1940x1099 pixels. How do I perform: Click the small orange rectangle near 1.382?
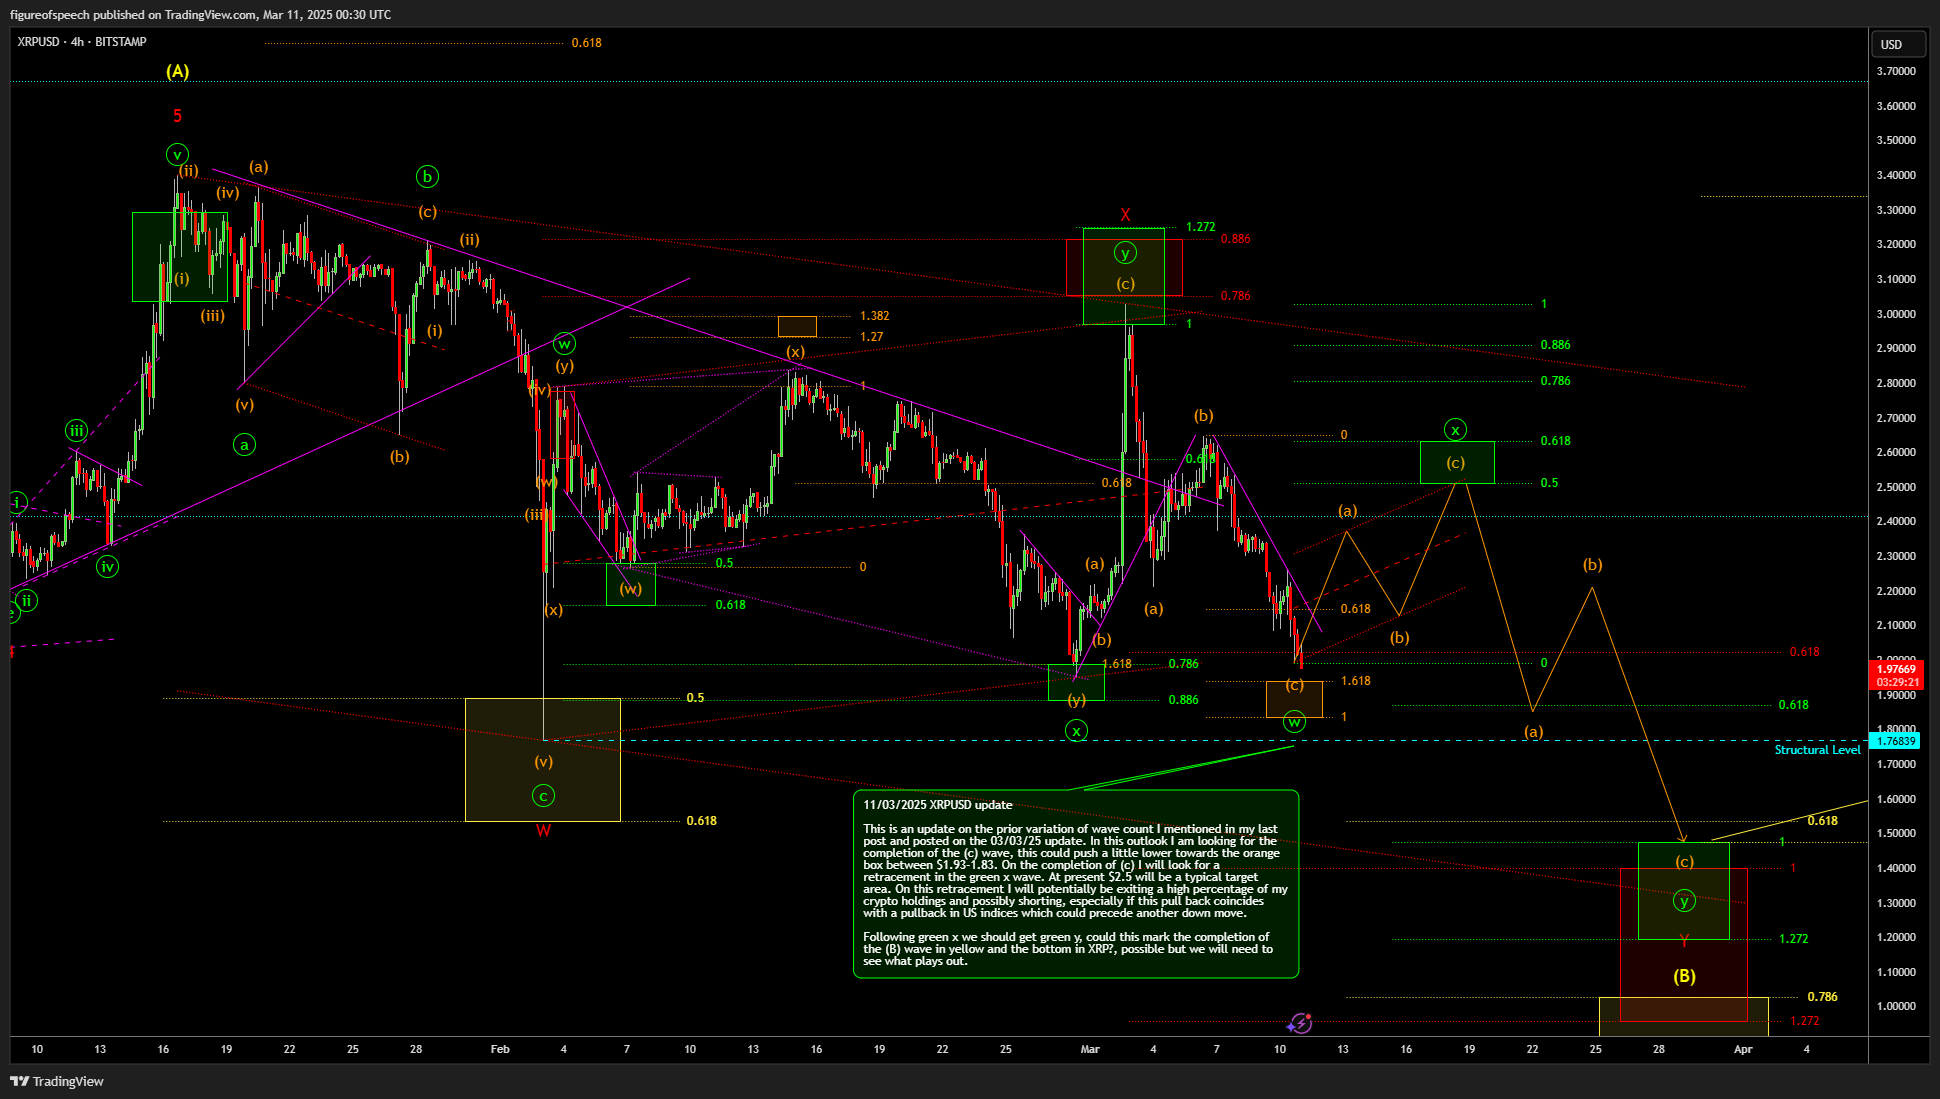point(797,326)
